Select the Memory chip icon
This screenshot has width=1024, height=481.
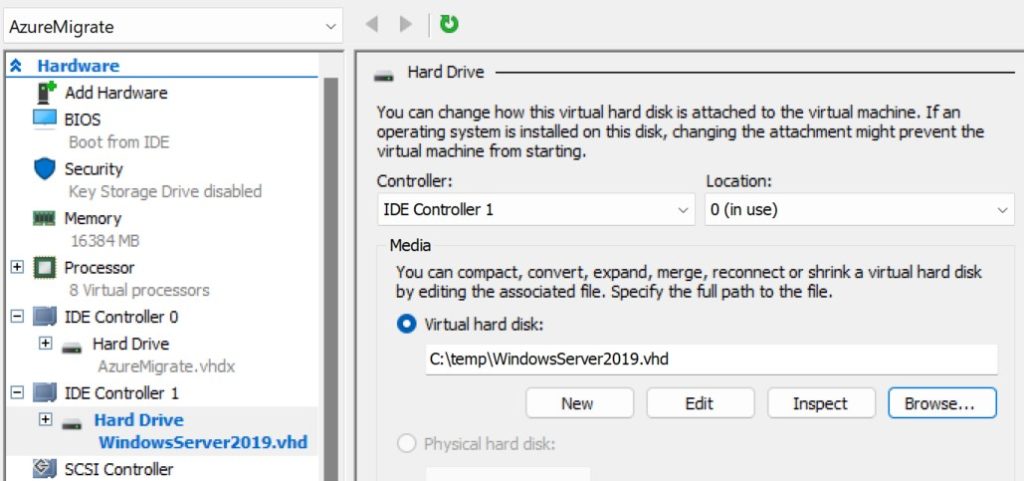45,218
